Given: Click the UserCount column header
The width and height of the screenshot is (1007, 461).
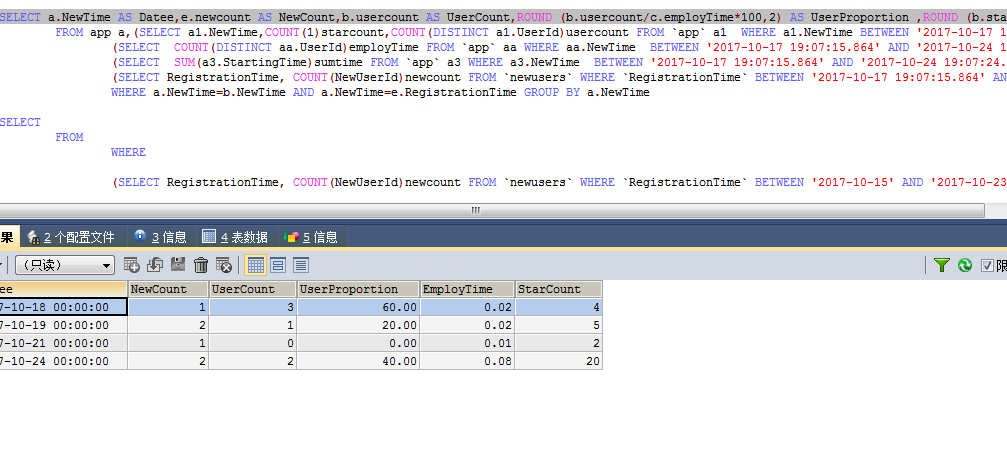Looking at the screenshot, I should [252, 289].
